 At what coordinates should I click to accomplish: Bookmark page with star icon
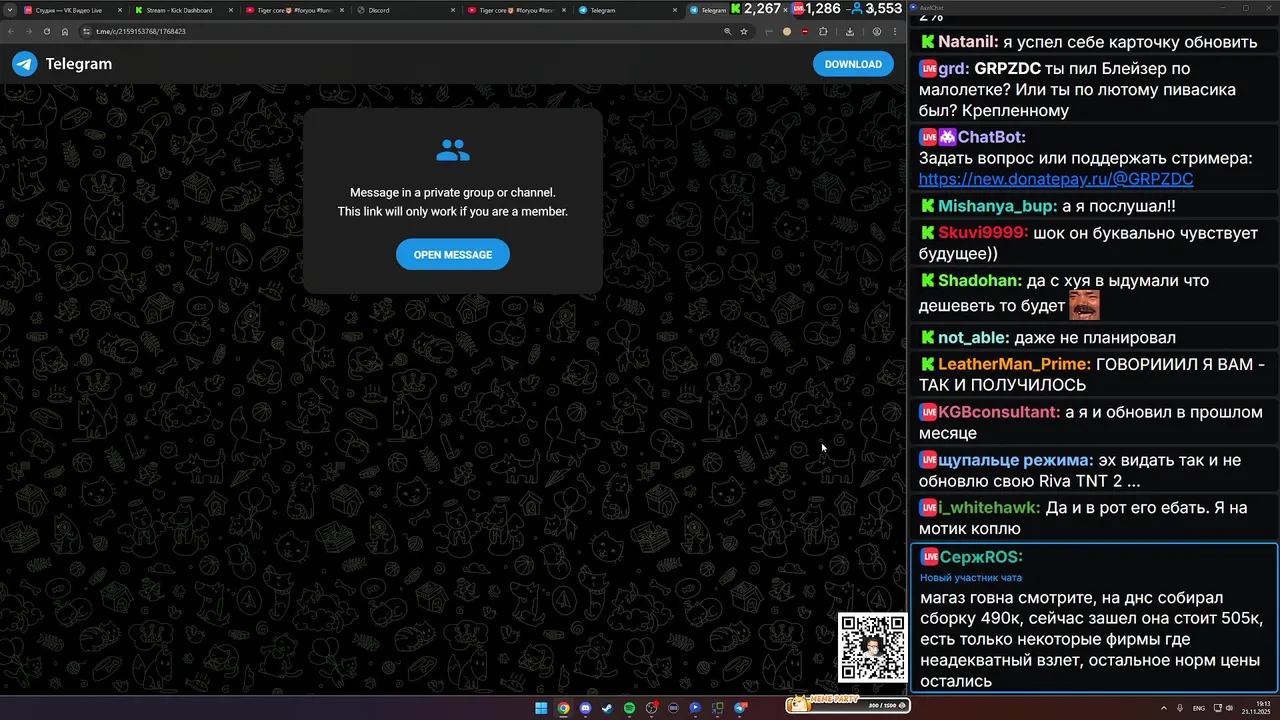point(744,31)
